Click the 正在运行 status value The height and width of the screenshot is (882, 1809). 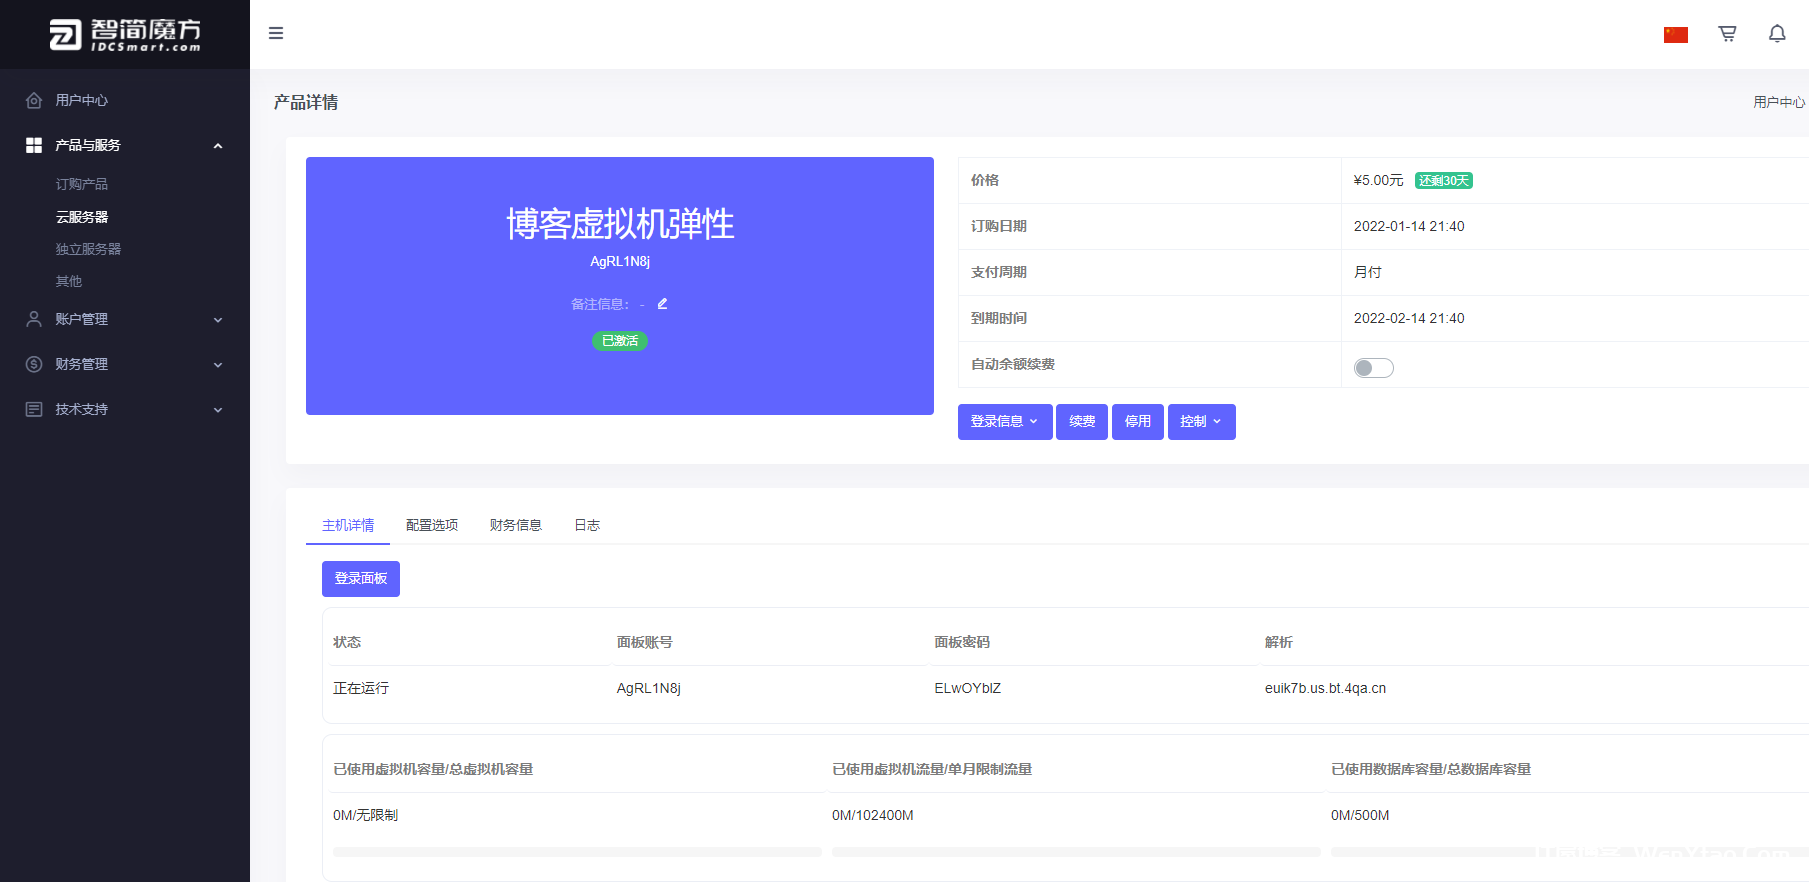361,688
